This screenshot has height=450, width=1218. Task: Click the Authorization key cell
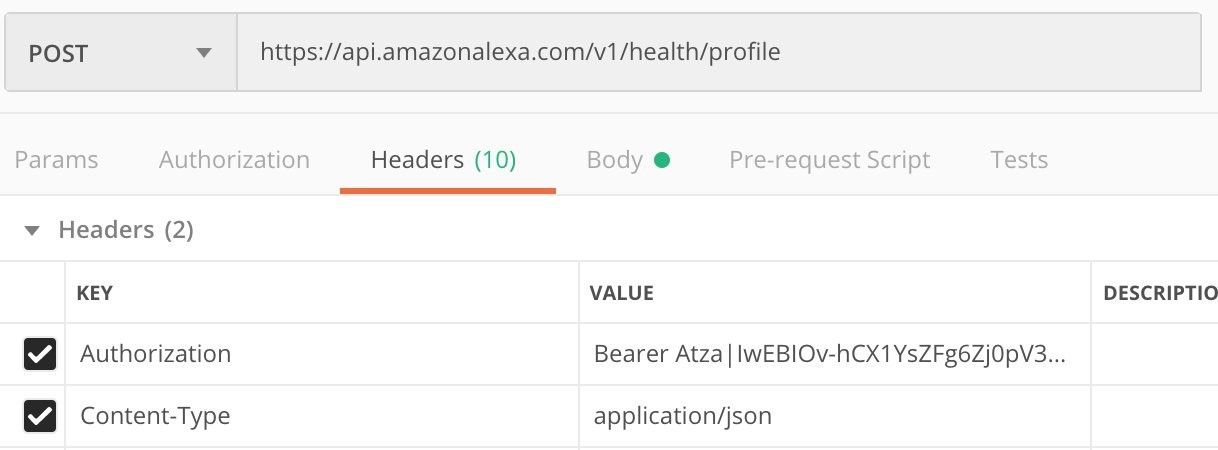[x=320, y=354]
